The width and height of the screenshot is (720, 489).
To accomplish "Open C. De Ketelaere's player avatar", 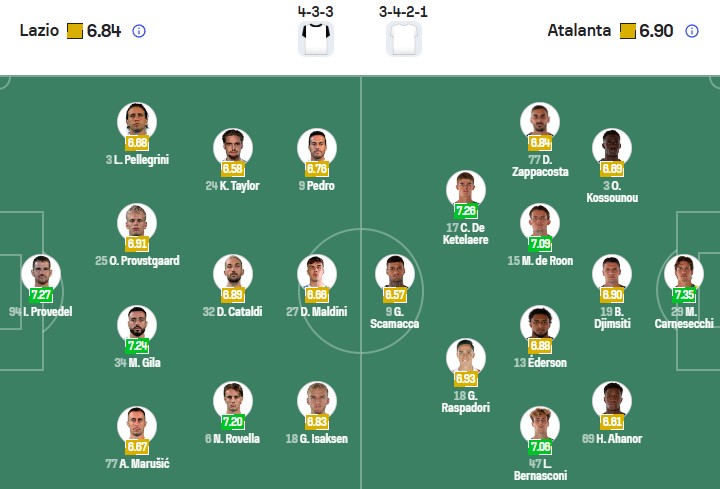I will (x=466, y=190).
